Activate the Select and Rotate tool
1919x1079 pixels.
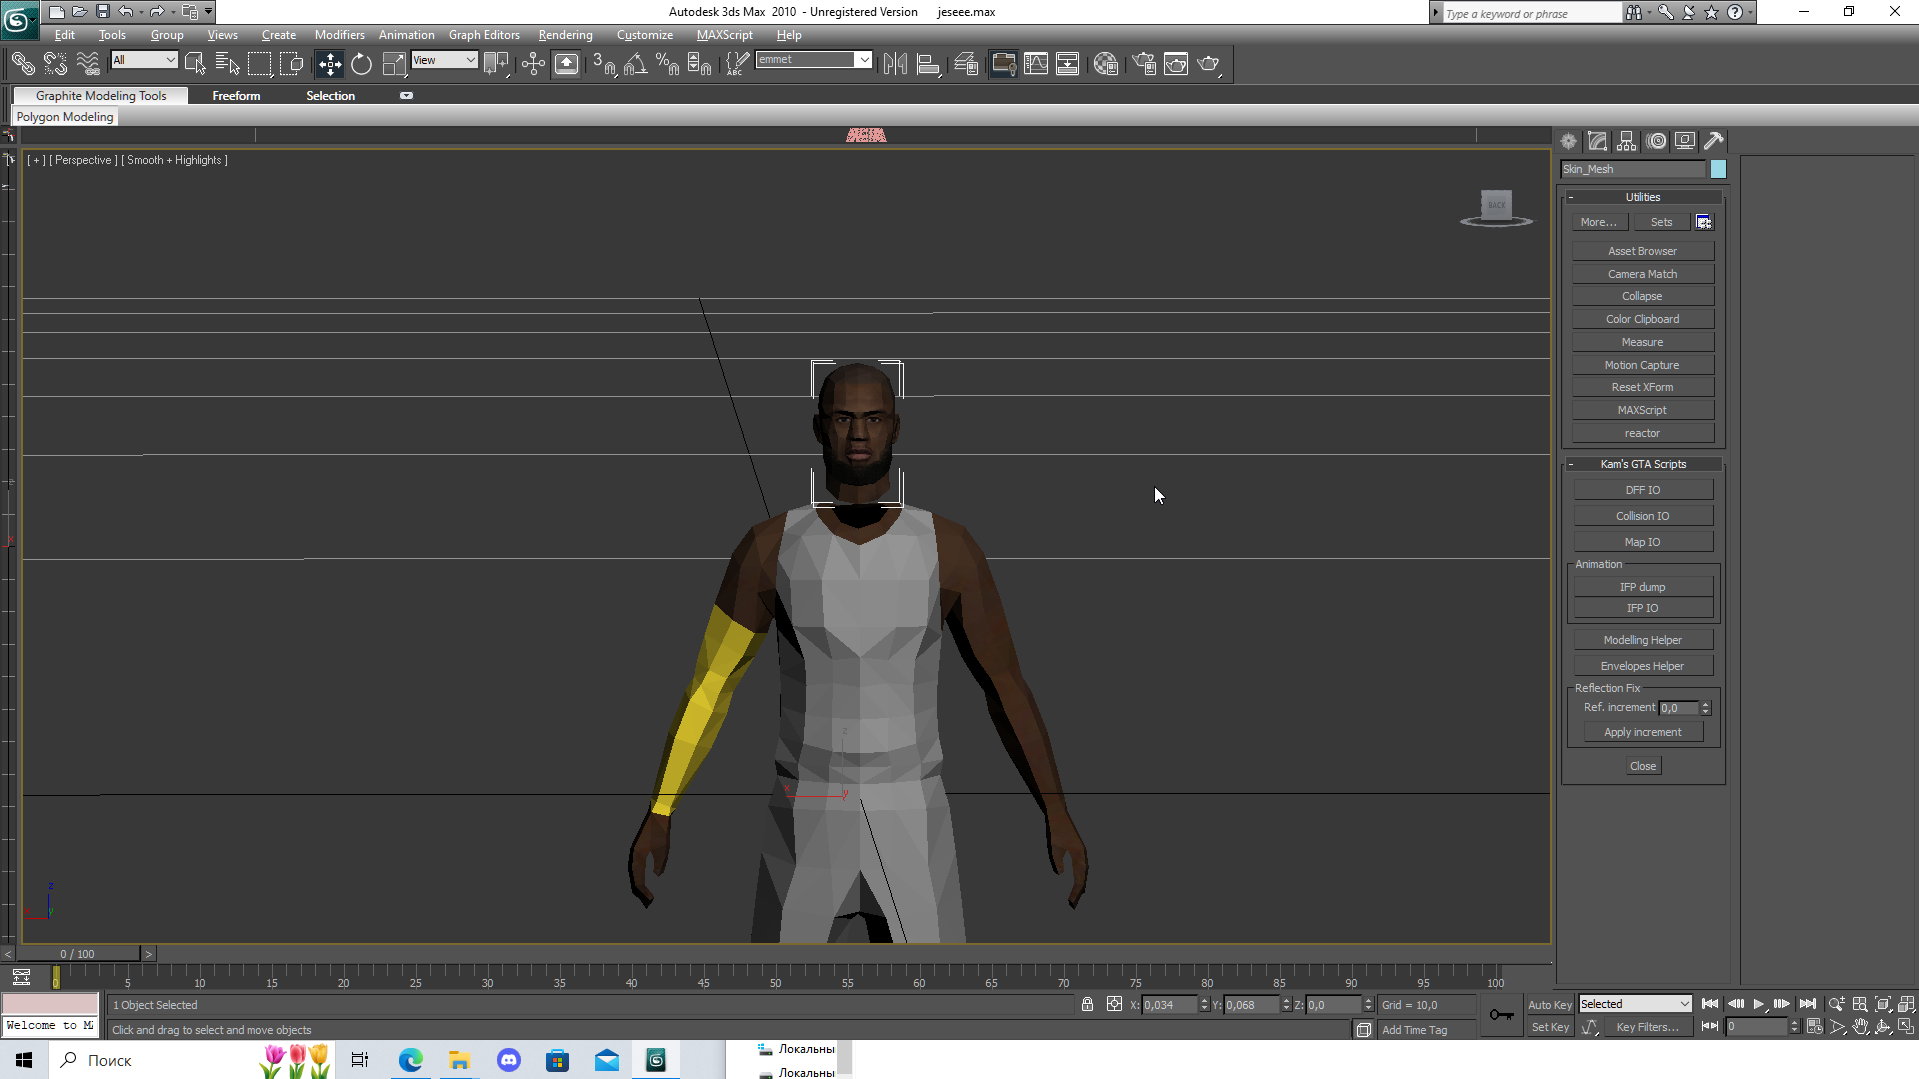[x=361, y=64]
